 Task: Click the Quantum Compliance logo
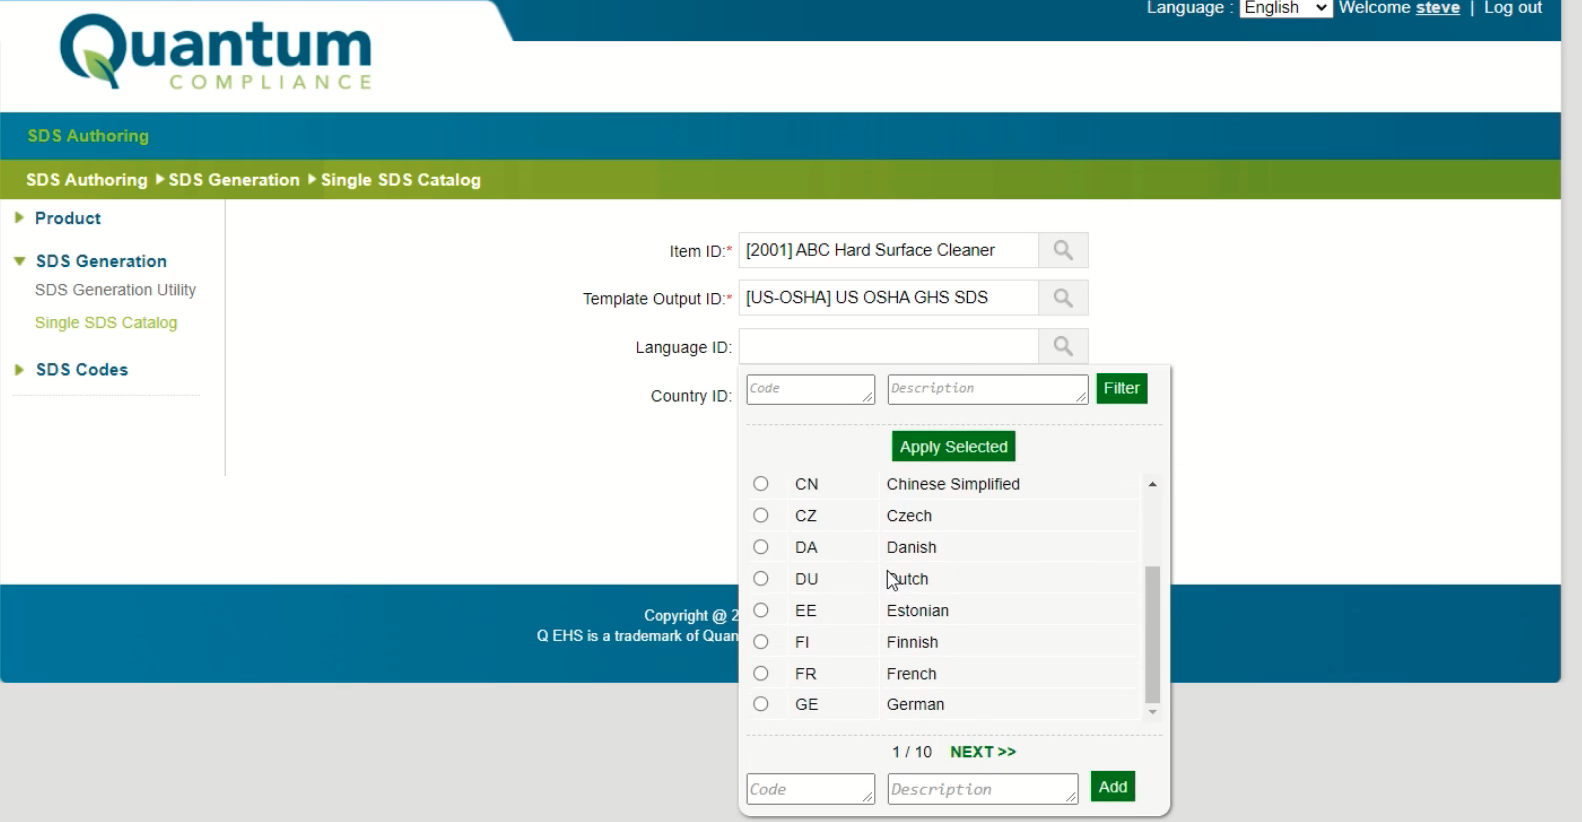tap(216, 53)
